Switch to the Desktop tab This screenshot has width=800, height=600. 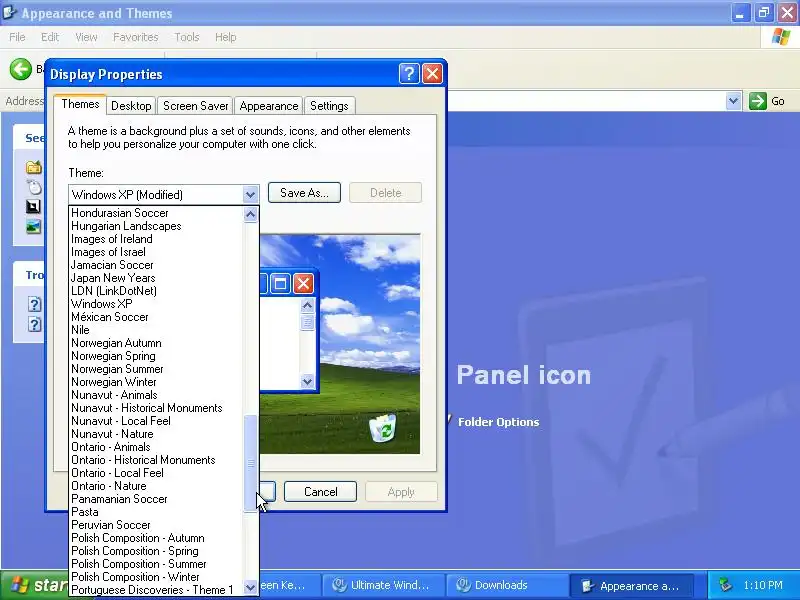[131, 106]
